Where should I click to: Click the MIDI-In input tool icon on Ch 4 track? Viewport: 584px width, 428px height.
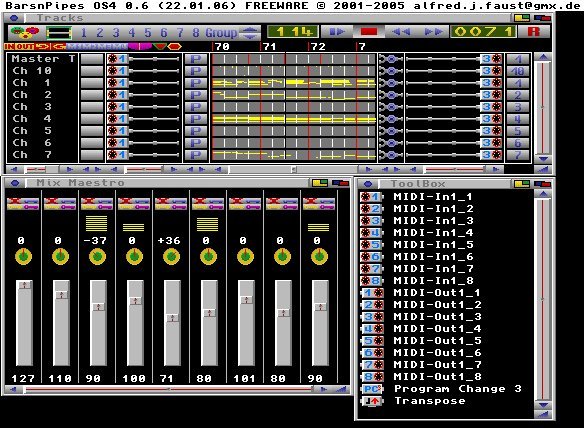coord(117,119)
